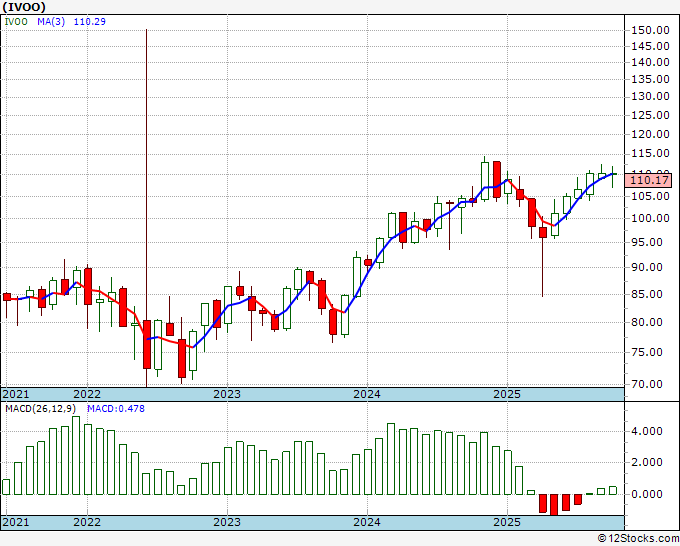Screen dimensions: 680x546
Task: Click 2024 on the MACD panel timeline
Action: pyautogui.click(x=367, y=522)
